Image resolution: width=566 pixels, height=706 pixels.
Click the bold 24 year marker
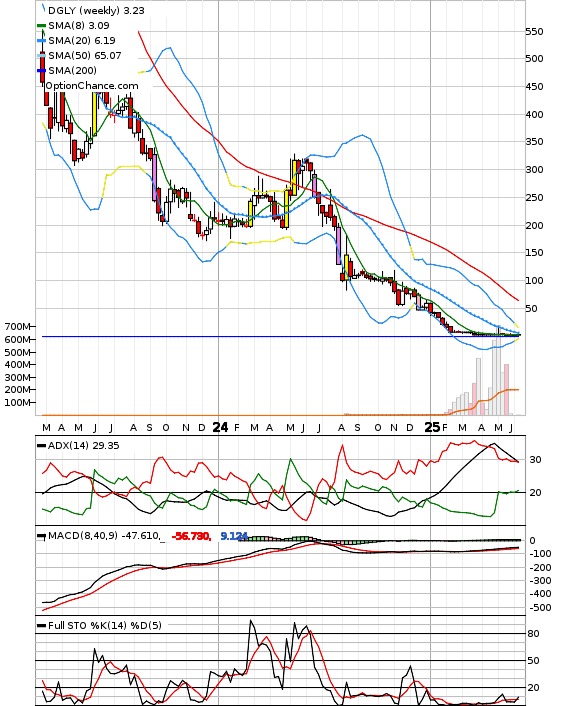220,427
